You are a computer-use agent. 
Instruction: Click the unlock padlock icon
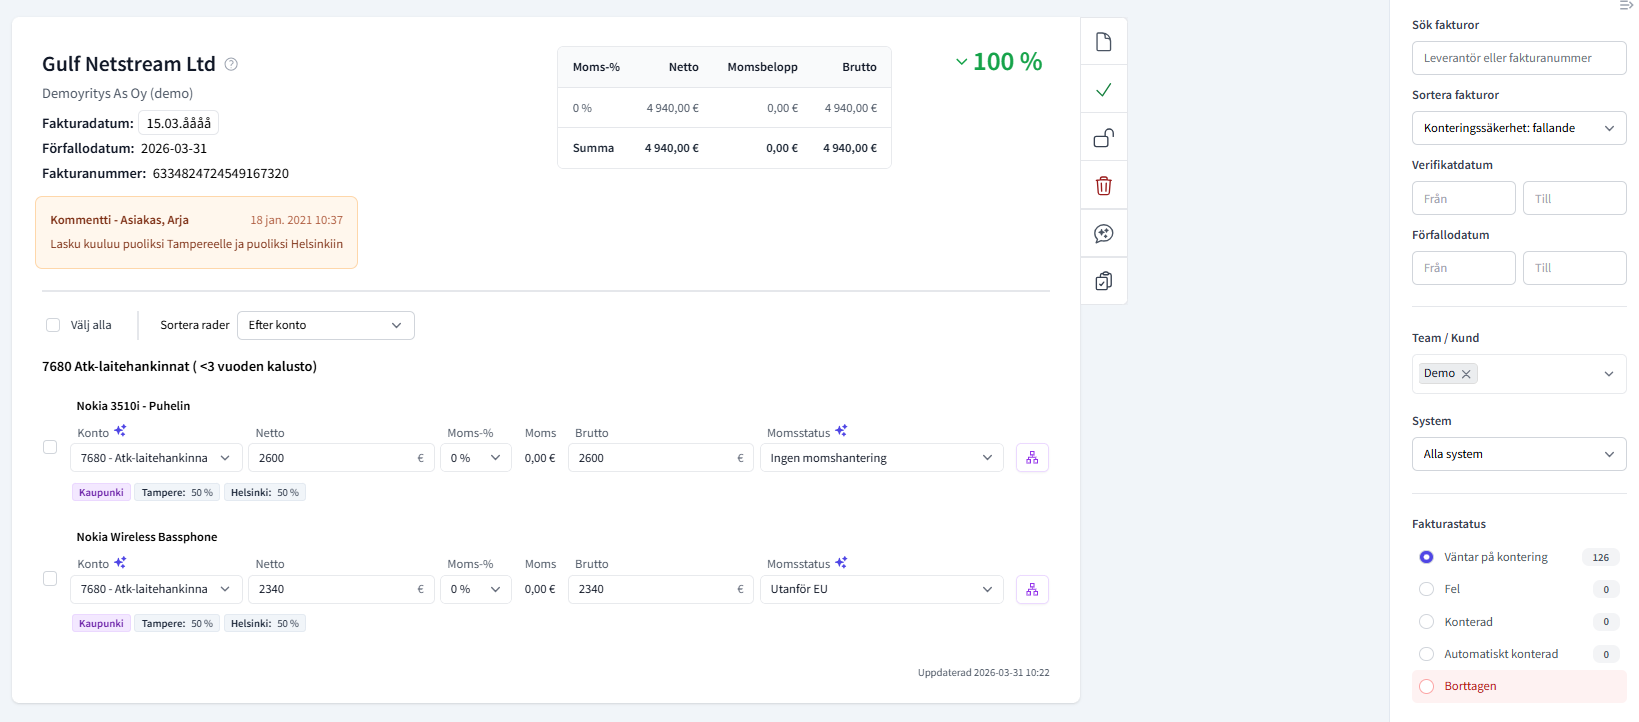click(1104, 138)
